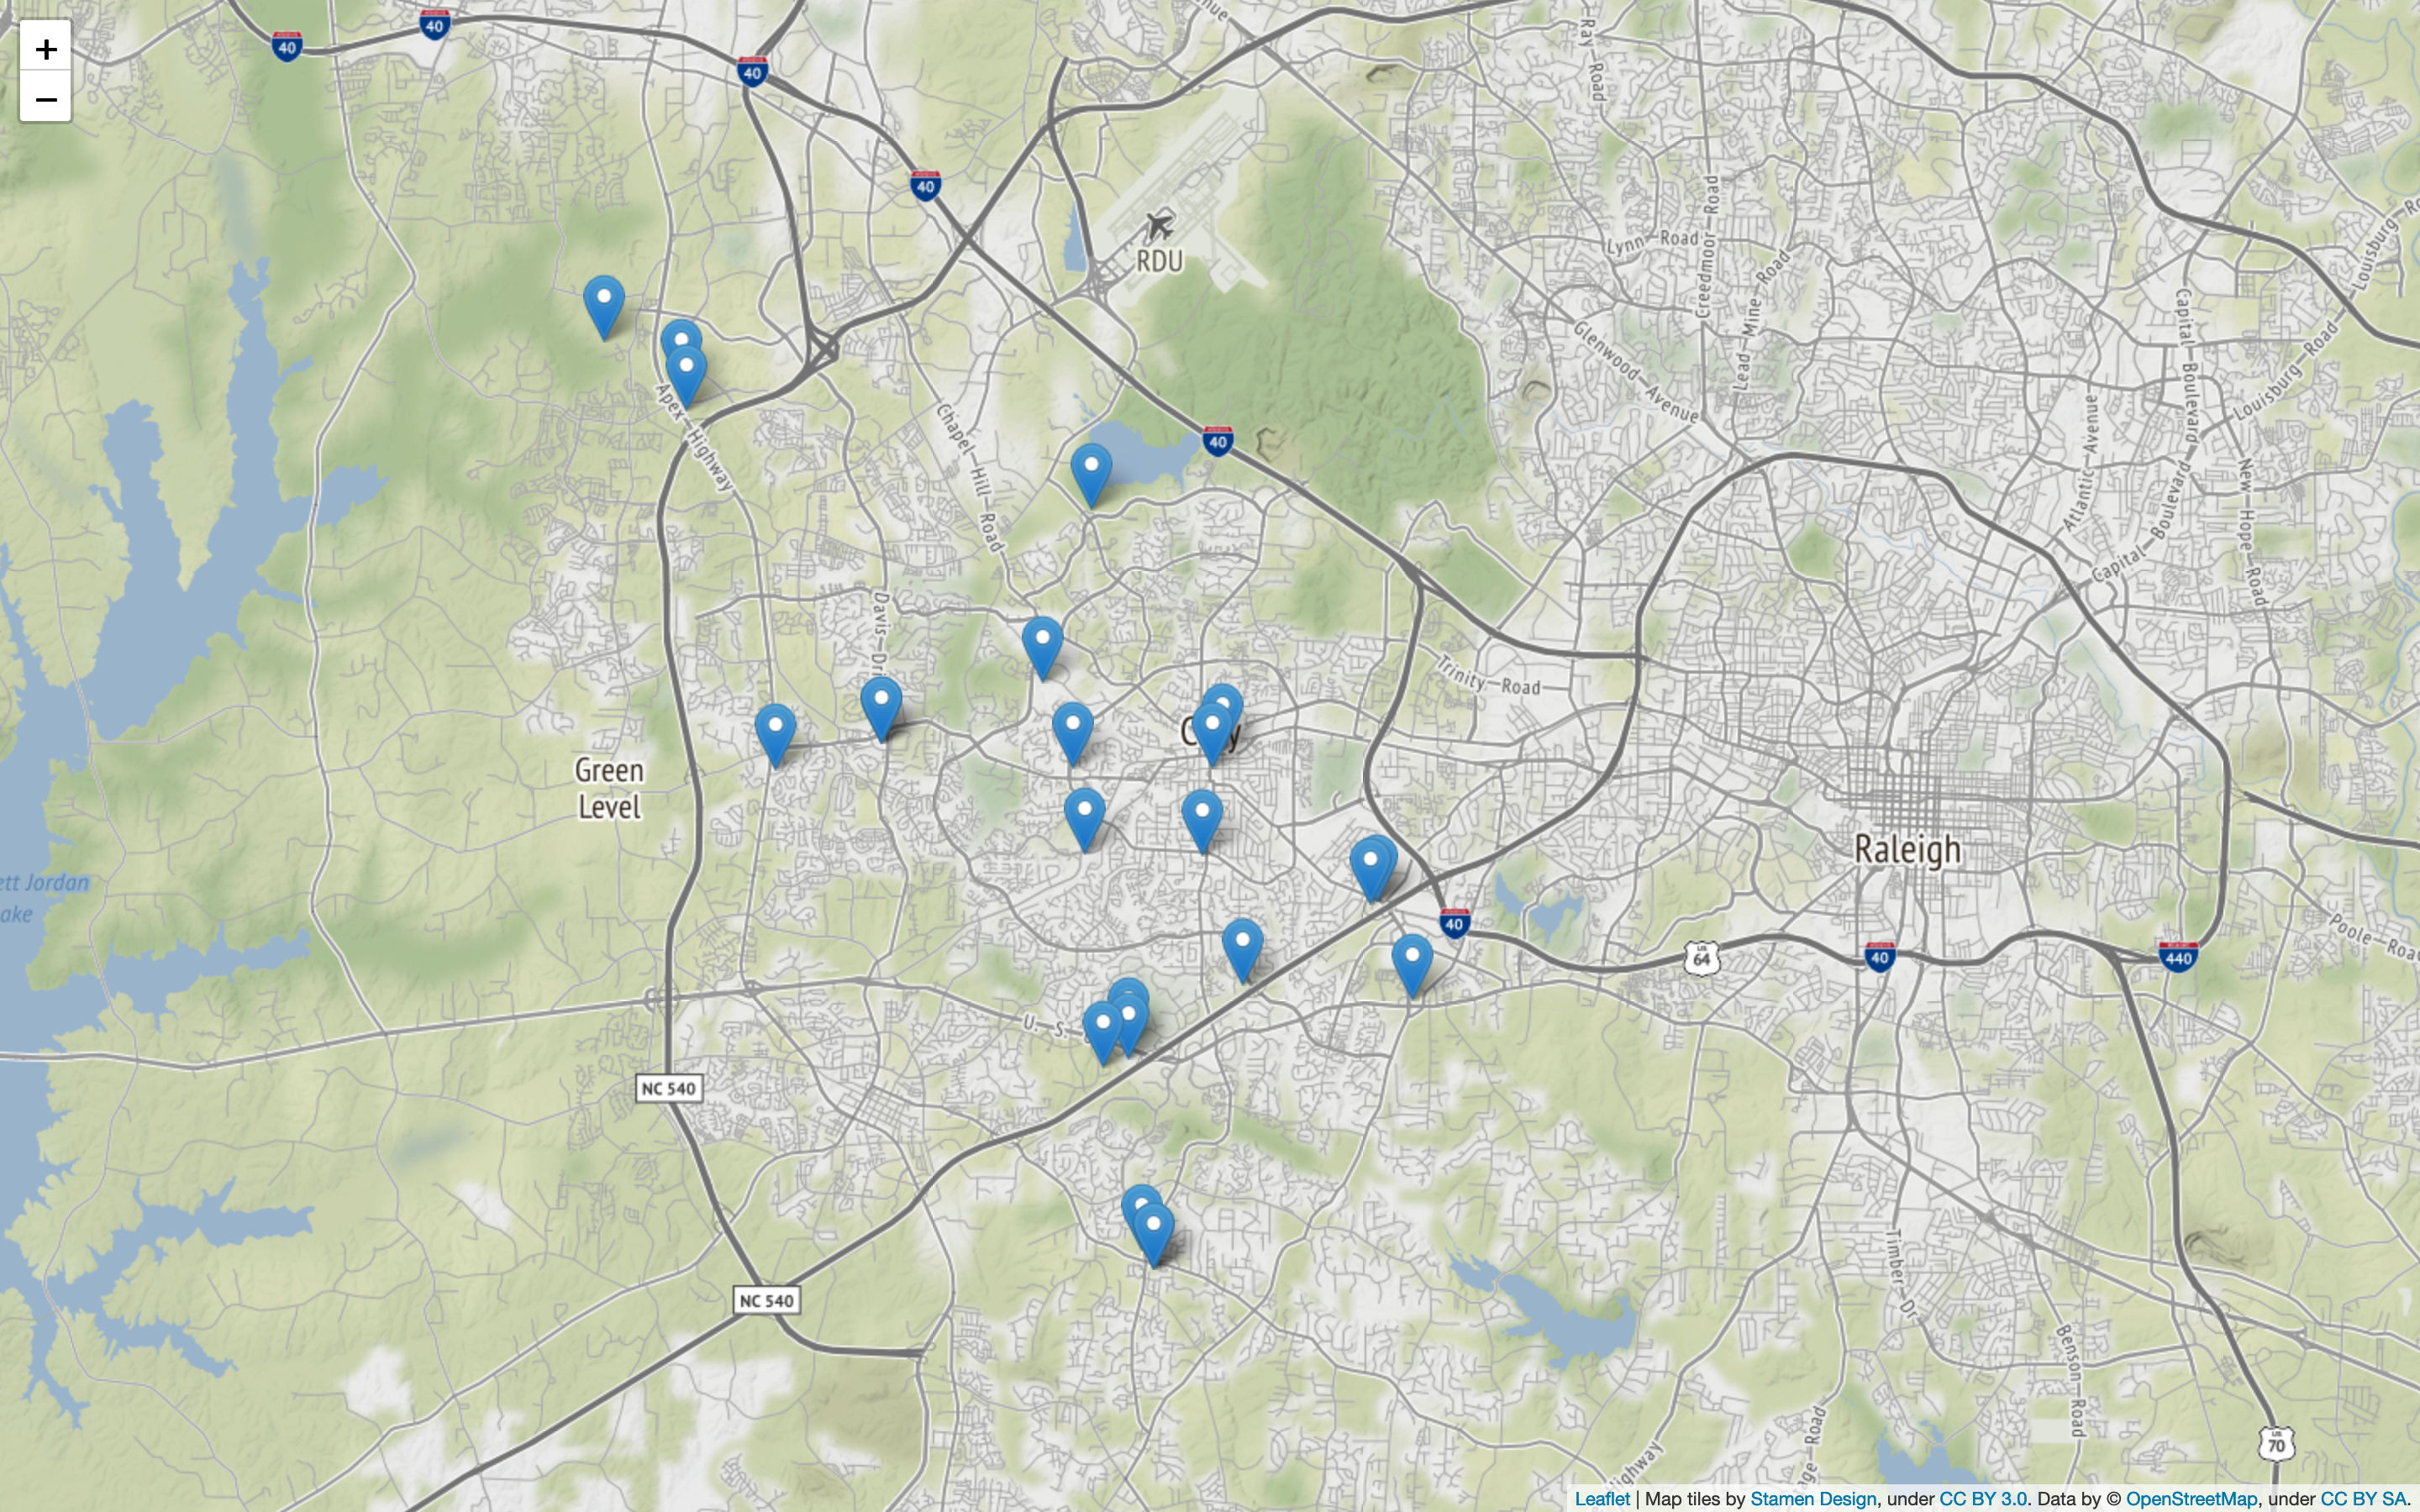Click the US 64 highway shield
2420x1512 pixels.
click(x=1701, y=958)
